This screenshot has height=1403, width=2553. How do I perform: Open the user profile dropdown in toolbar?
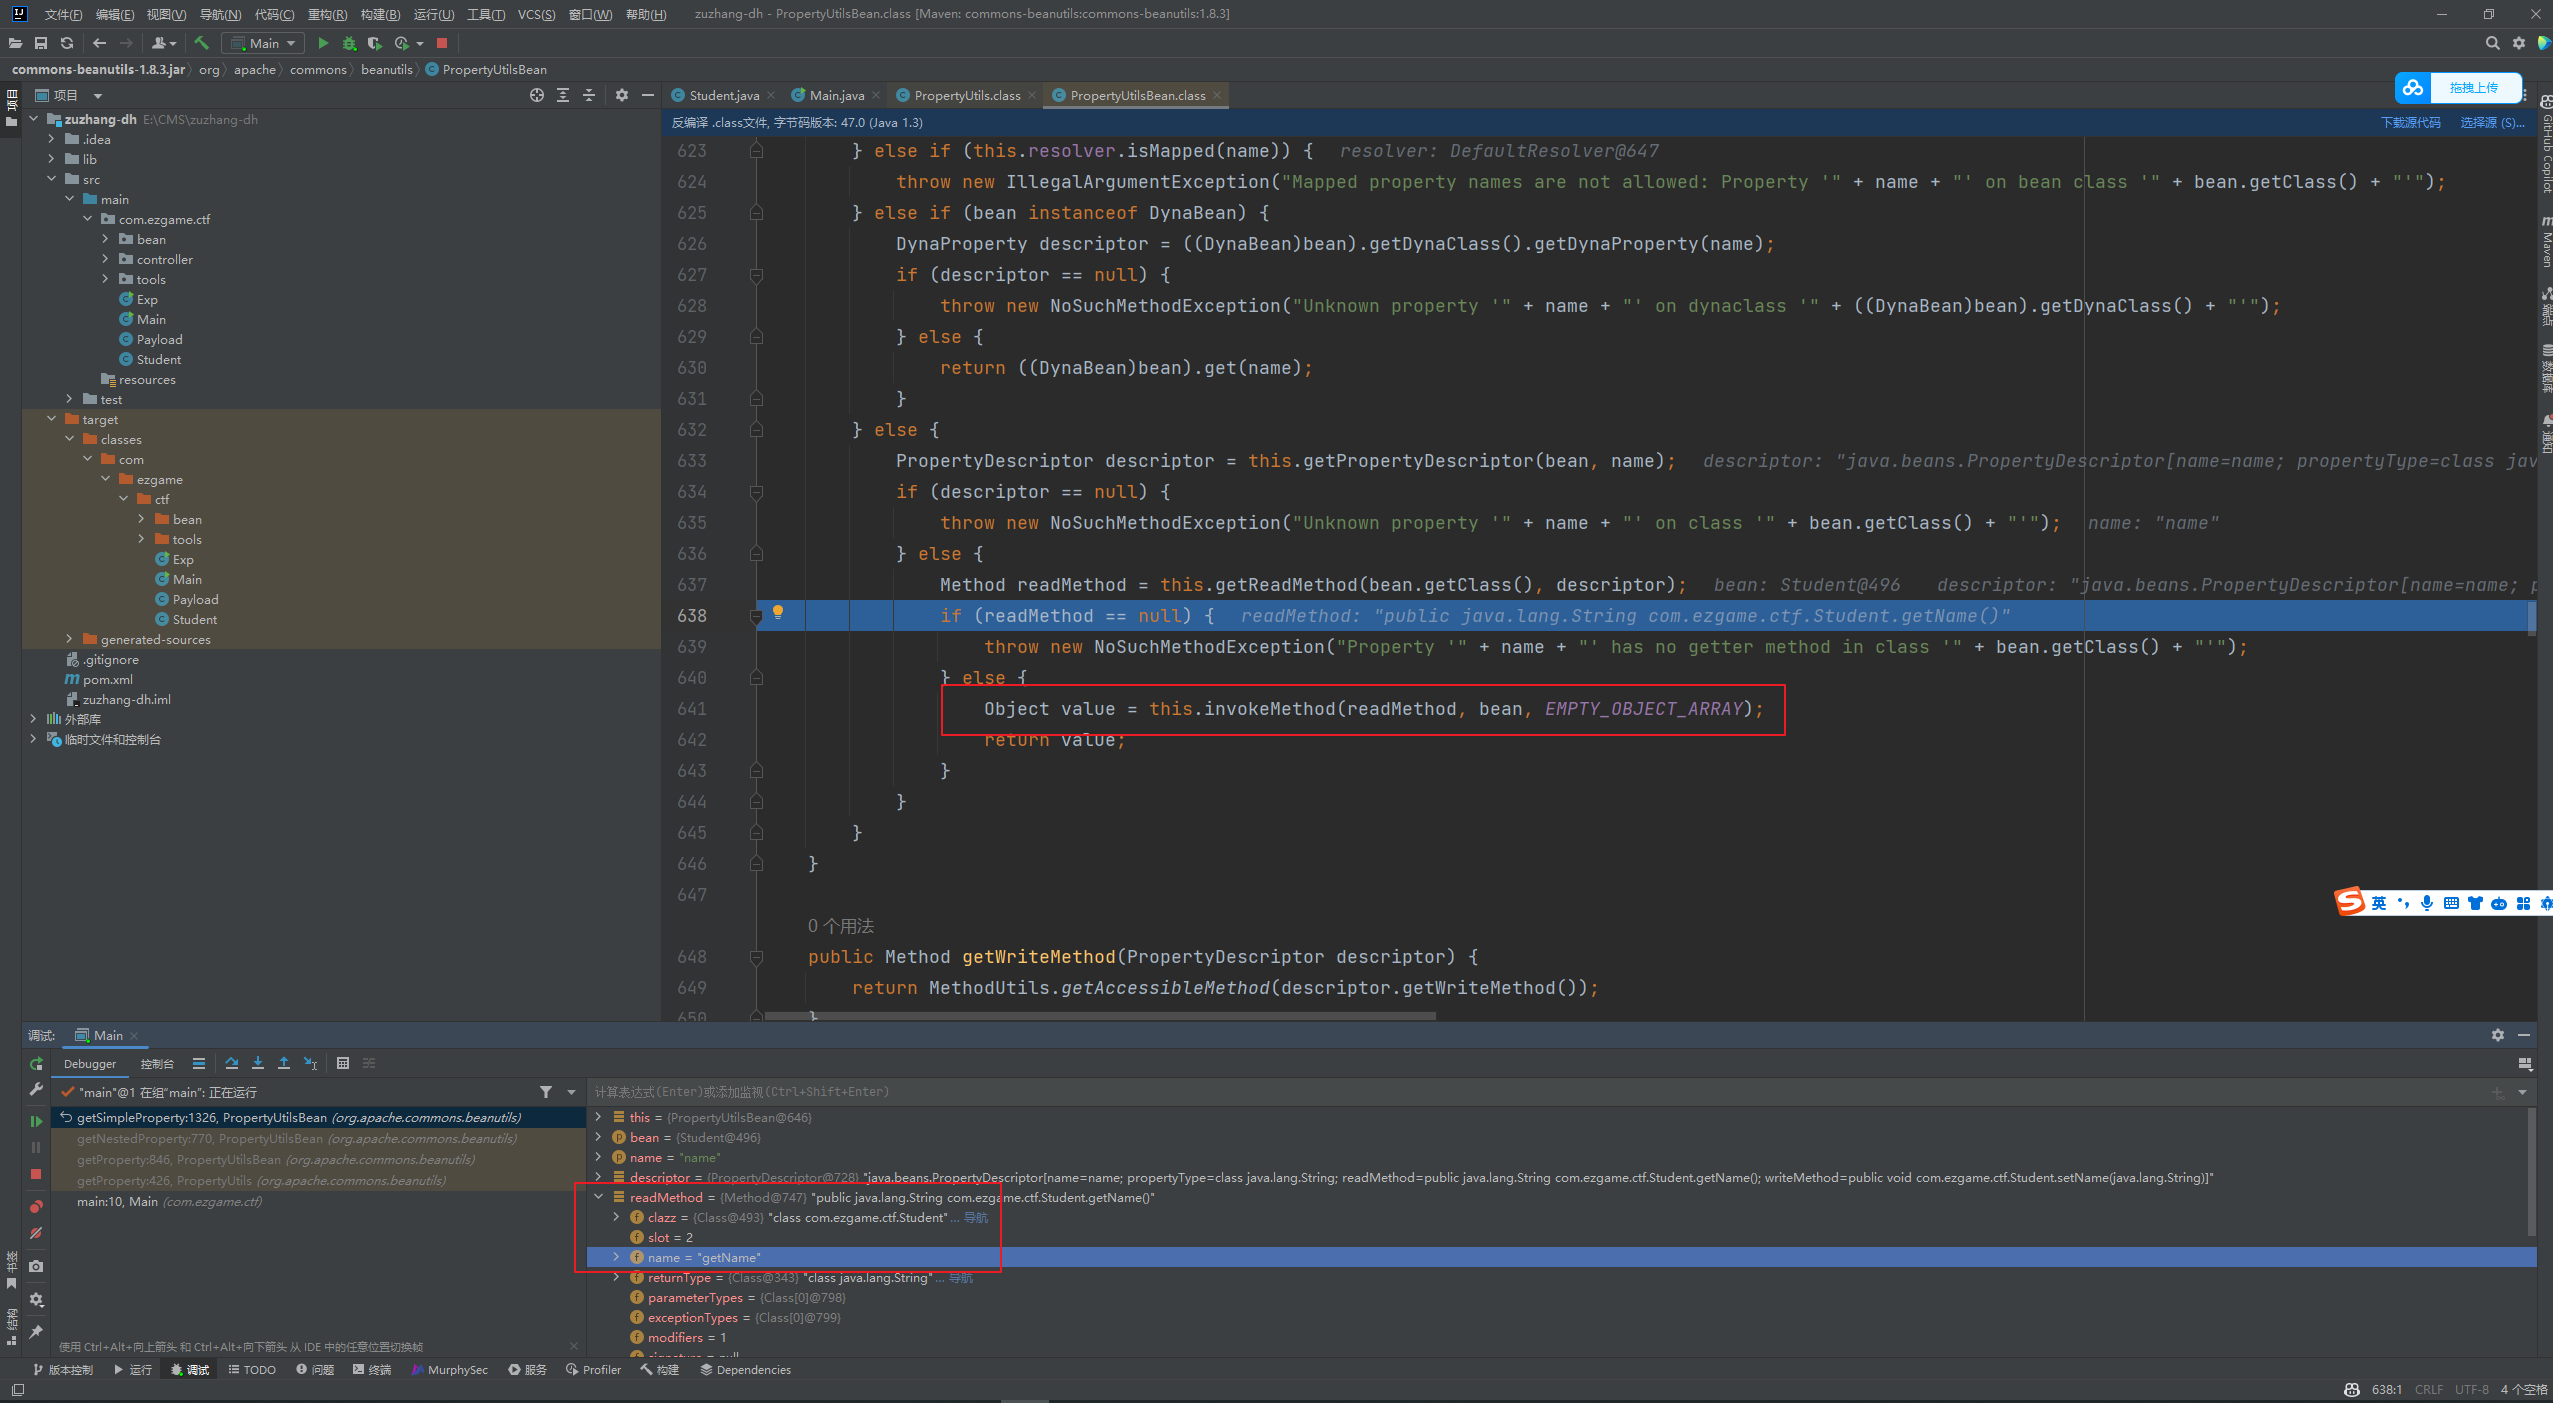[163, 43]
